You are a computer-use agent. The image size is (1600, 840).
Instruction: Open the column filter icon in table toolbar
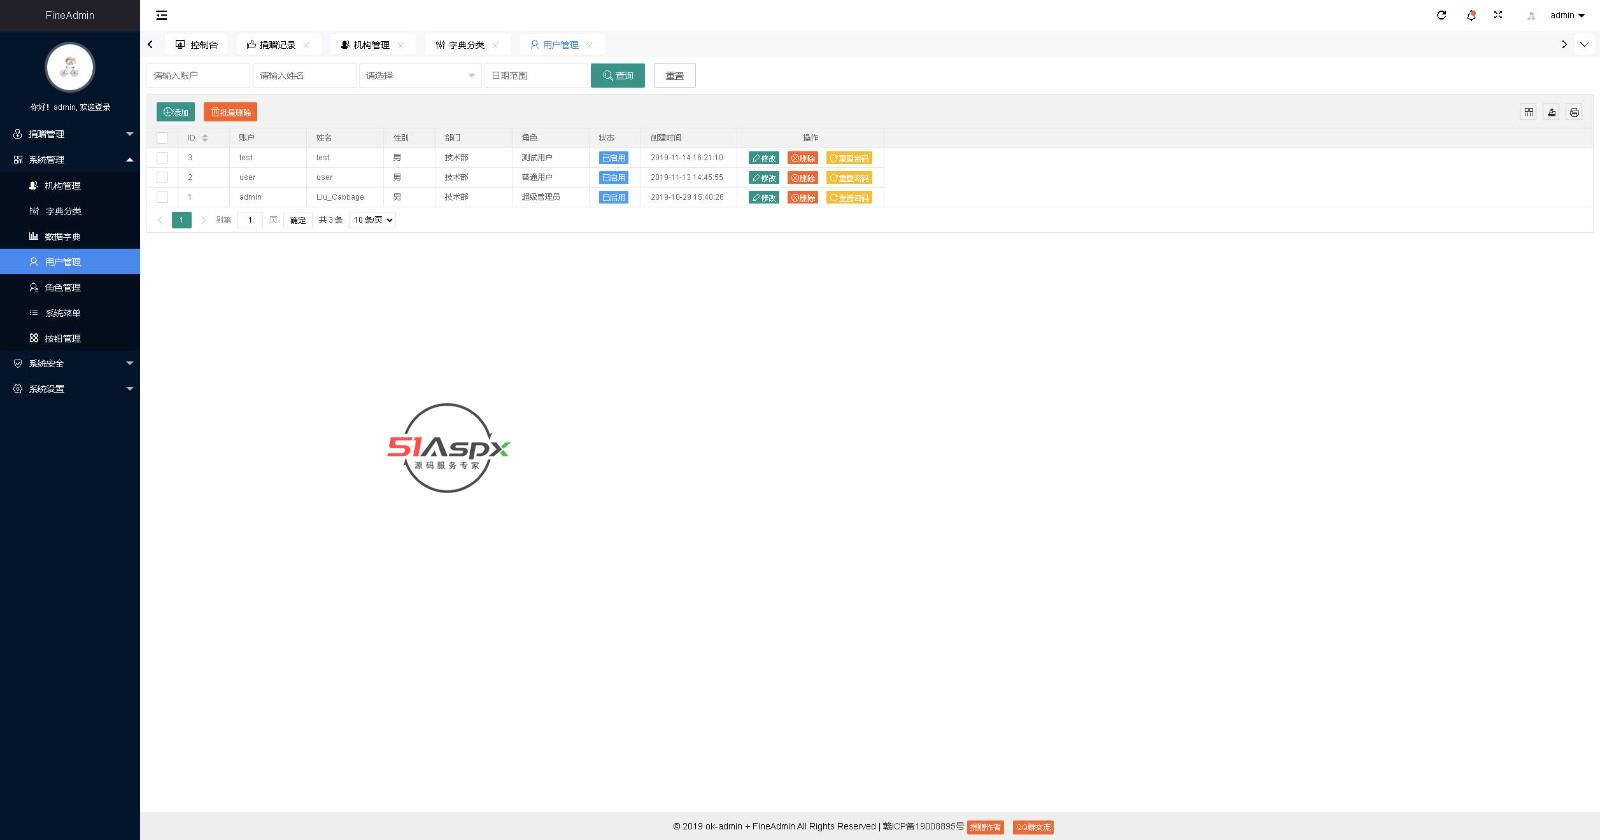1529,112
